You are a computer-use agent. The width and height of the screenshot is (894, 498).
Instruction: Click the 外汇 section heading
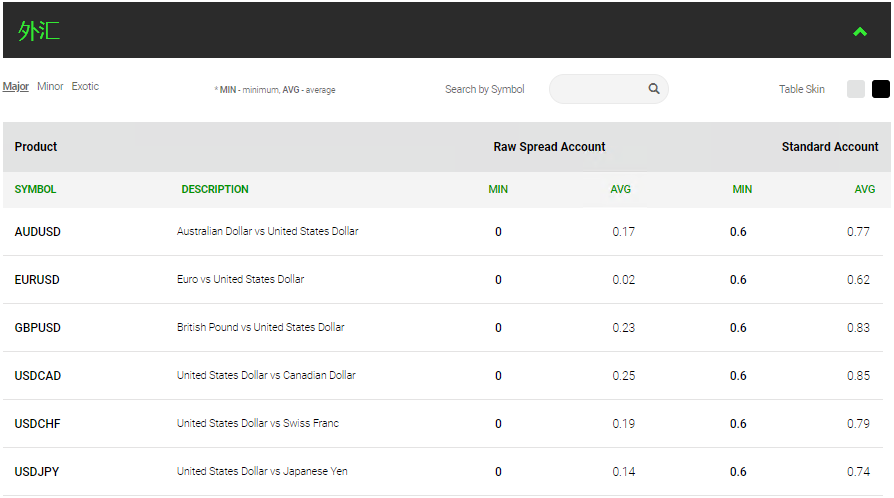(x=38, y=31)
